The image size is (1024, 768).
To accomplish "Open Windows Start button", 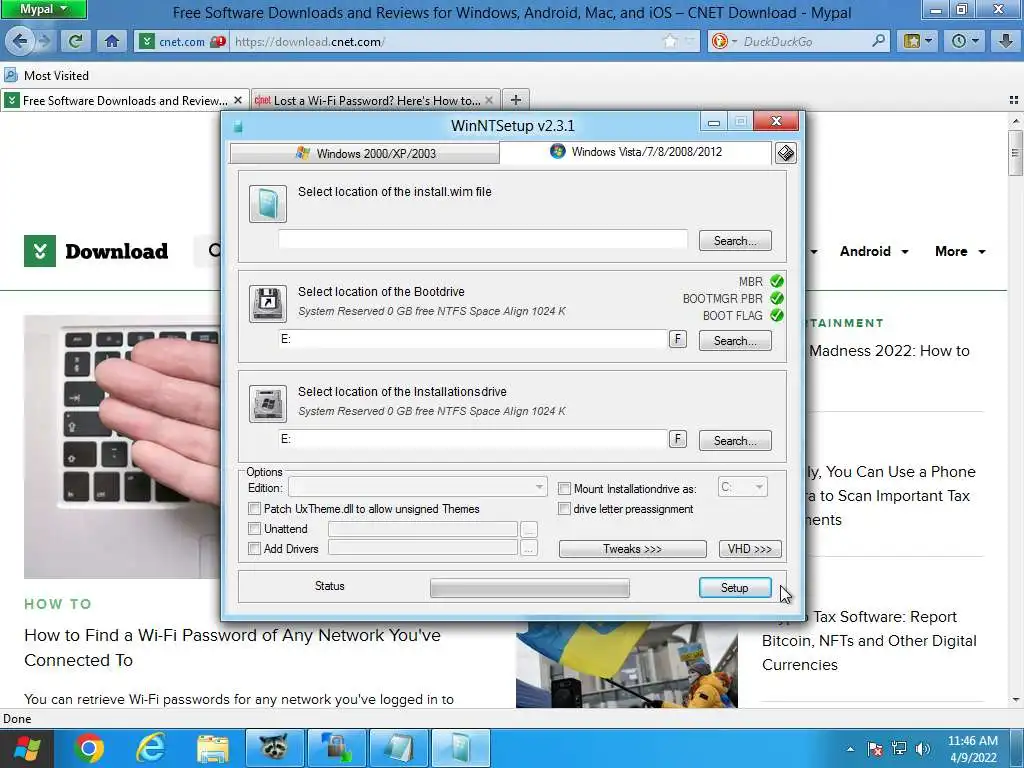I will [x=27, y=748].
